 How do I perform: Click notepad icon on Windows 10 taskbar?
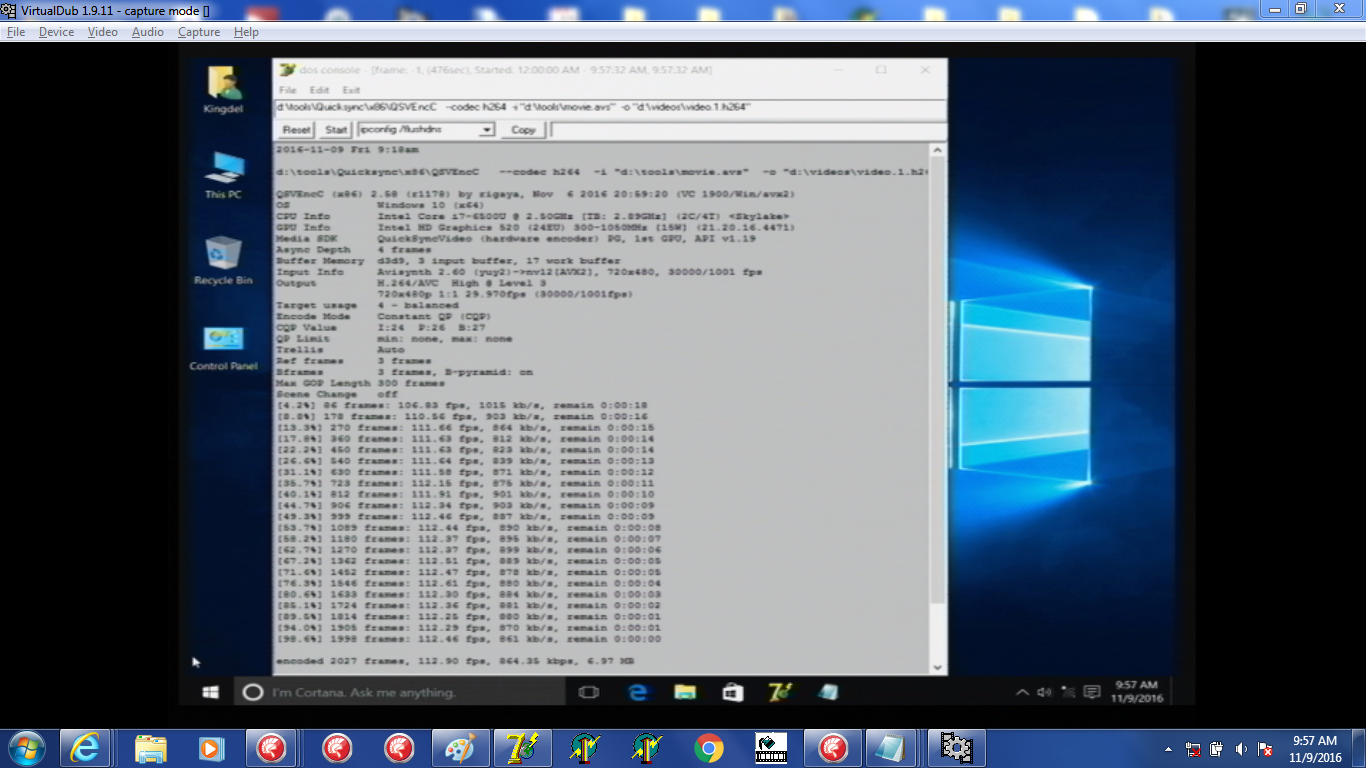(828, 692)
